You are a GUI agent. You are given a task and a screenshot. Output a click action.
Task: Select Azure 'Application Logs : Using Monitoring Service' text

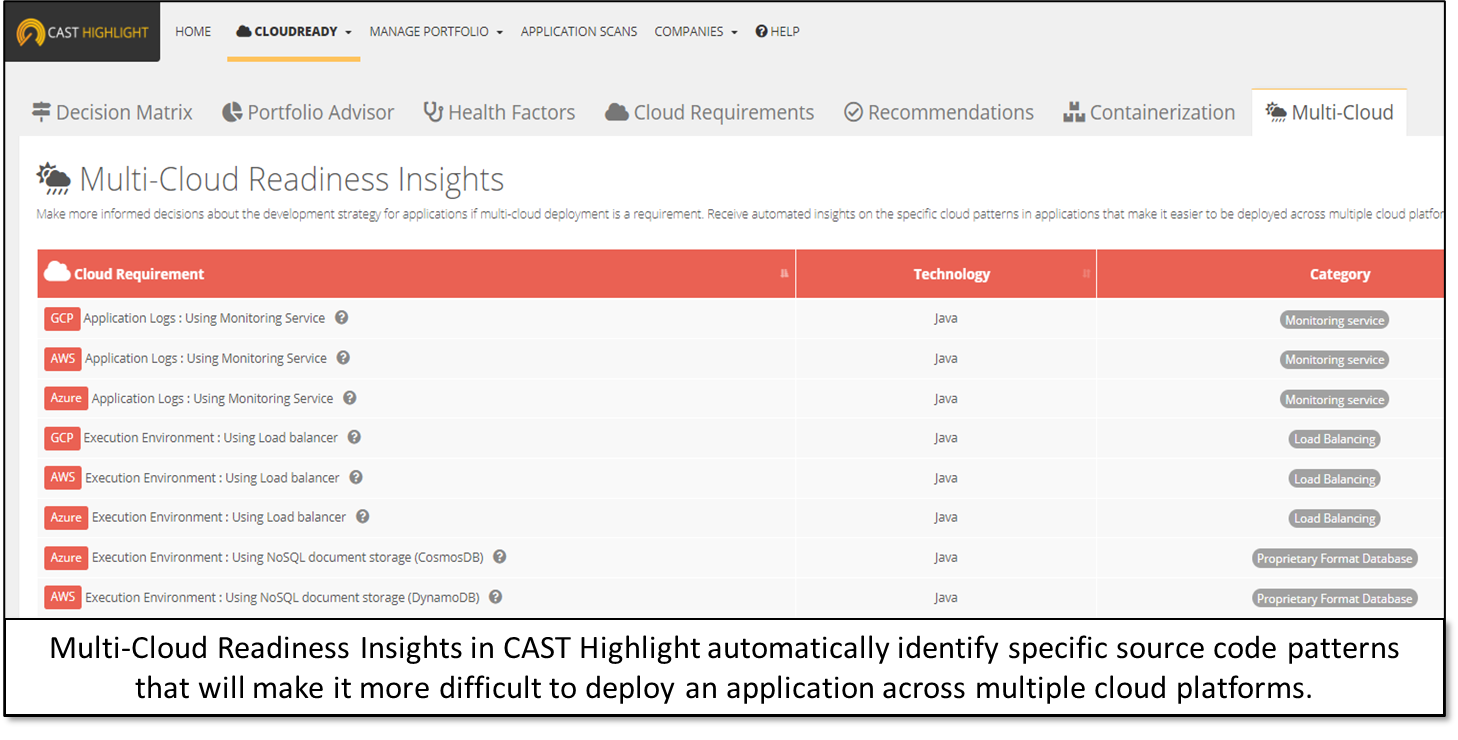[212, 398]
